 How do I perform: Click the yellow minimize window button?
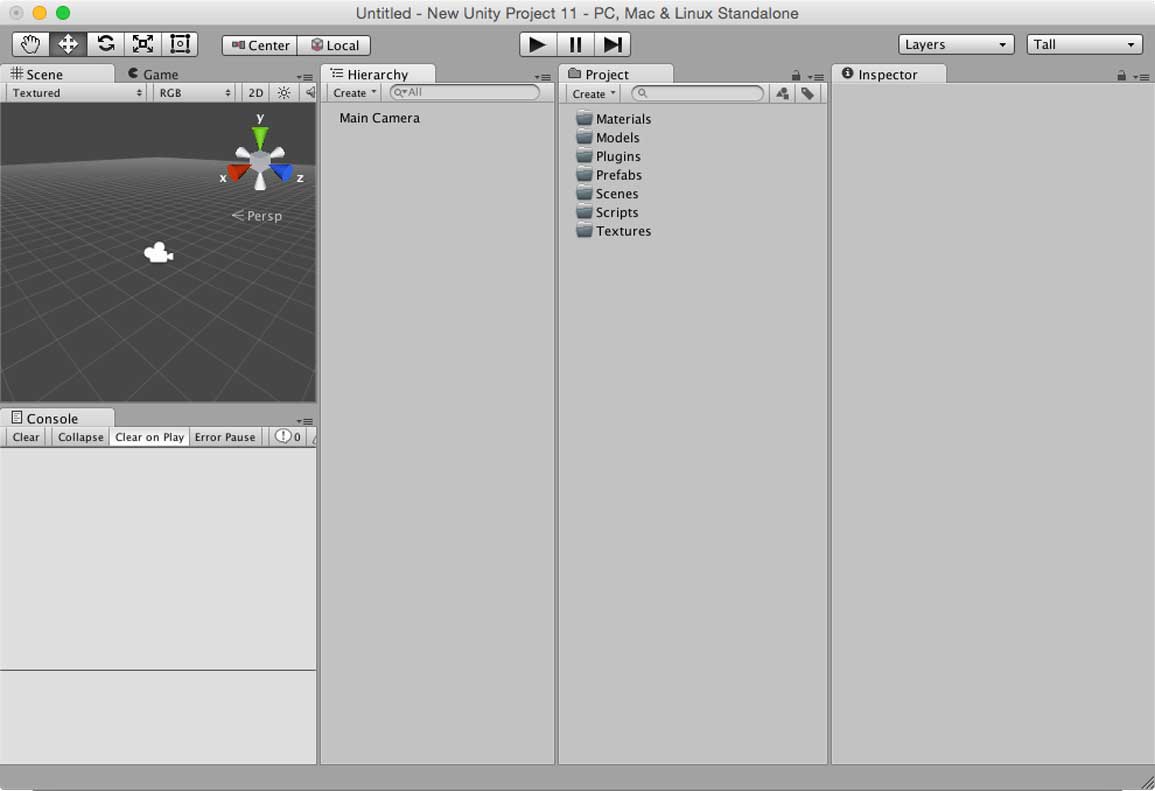[x=40, y=13]
